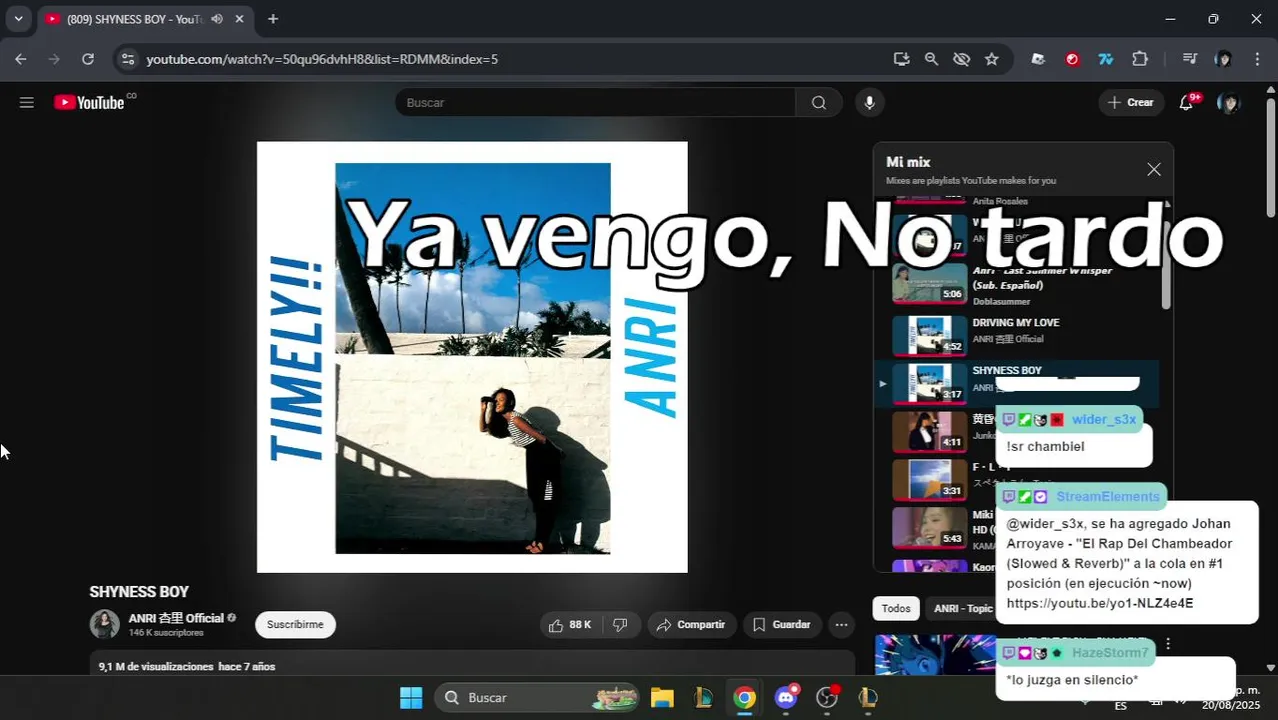
Task: Share the video with Compartir
Action: pos(691,625)
